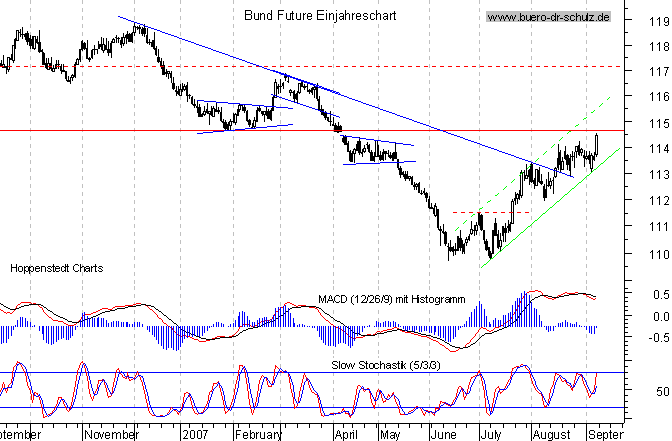
Task: Click the price value 115
Action: pos(660,123)
